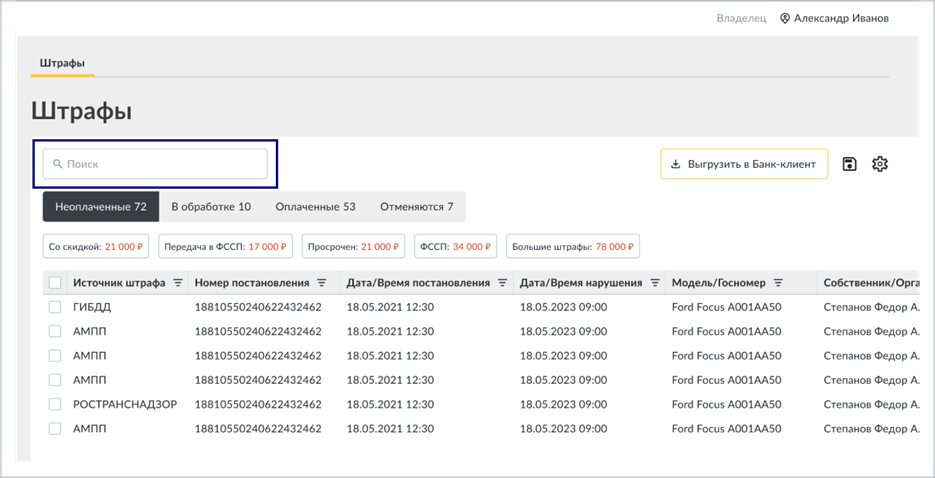The height and width of the screenshot is (478, 935).
Task: Click Ford Focus A001AA50 in РОСТРАНСНАДЗОР row
Action: pyautogui.click(x=726, y=404)
